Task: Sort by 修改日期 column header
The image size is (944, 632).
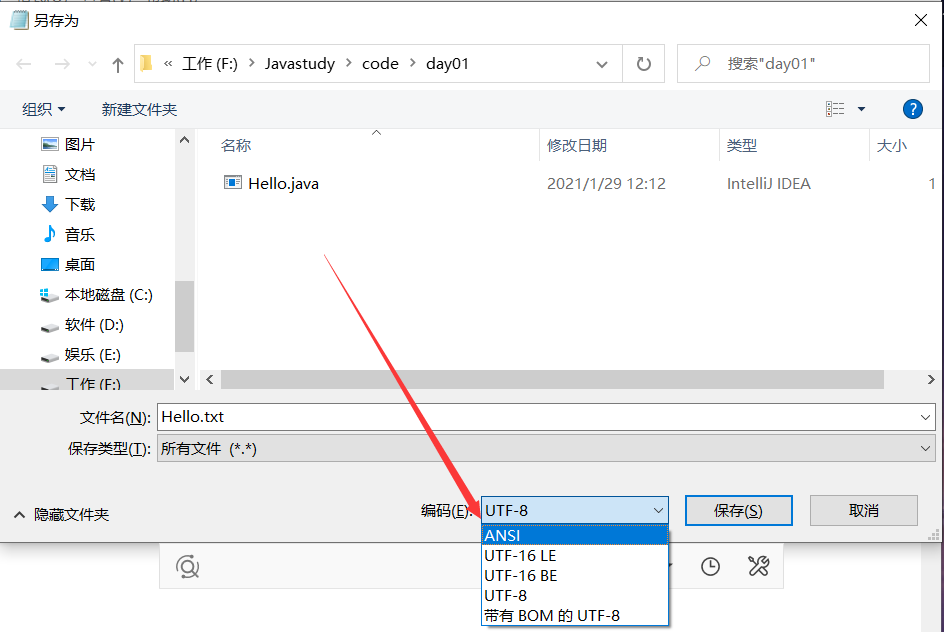Action: click(576, 146)
